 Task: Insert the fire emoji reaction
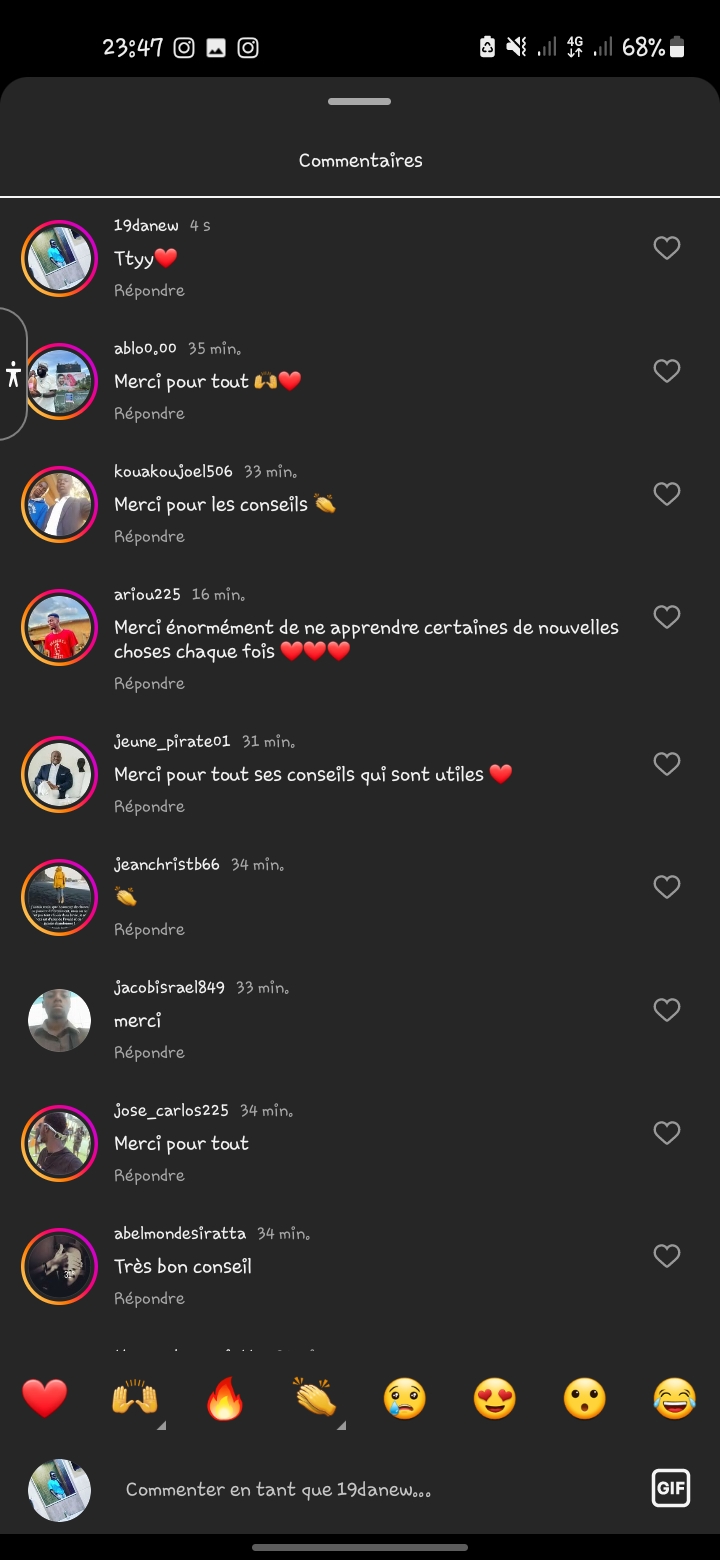(x=225, y=1398)
